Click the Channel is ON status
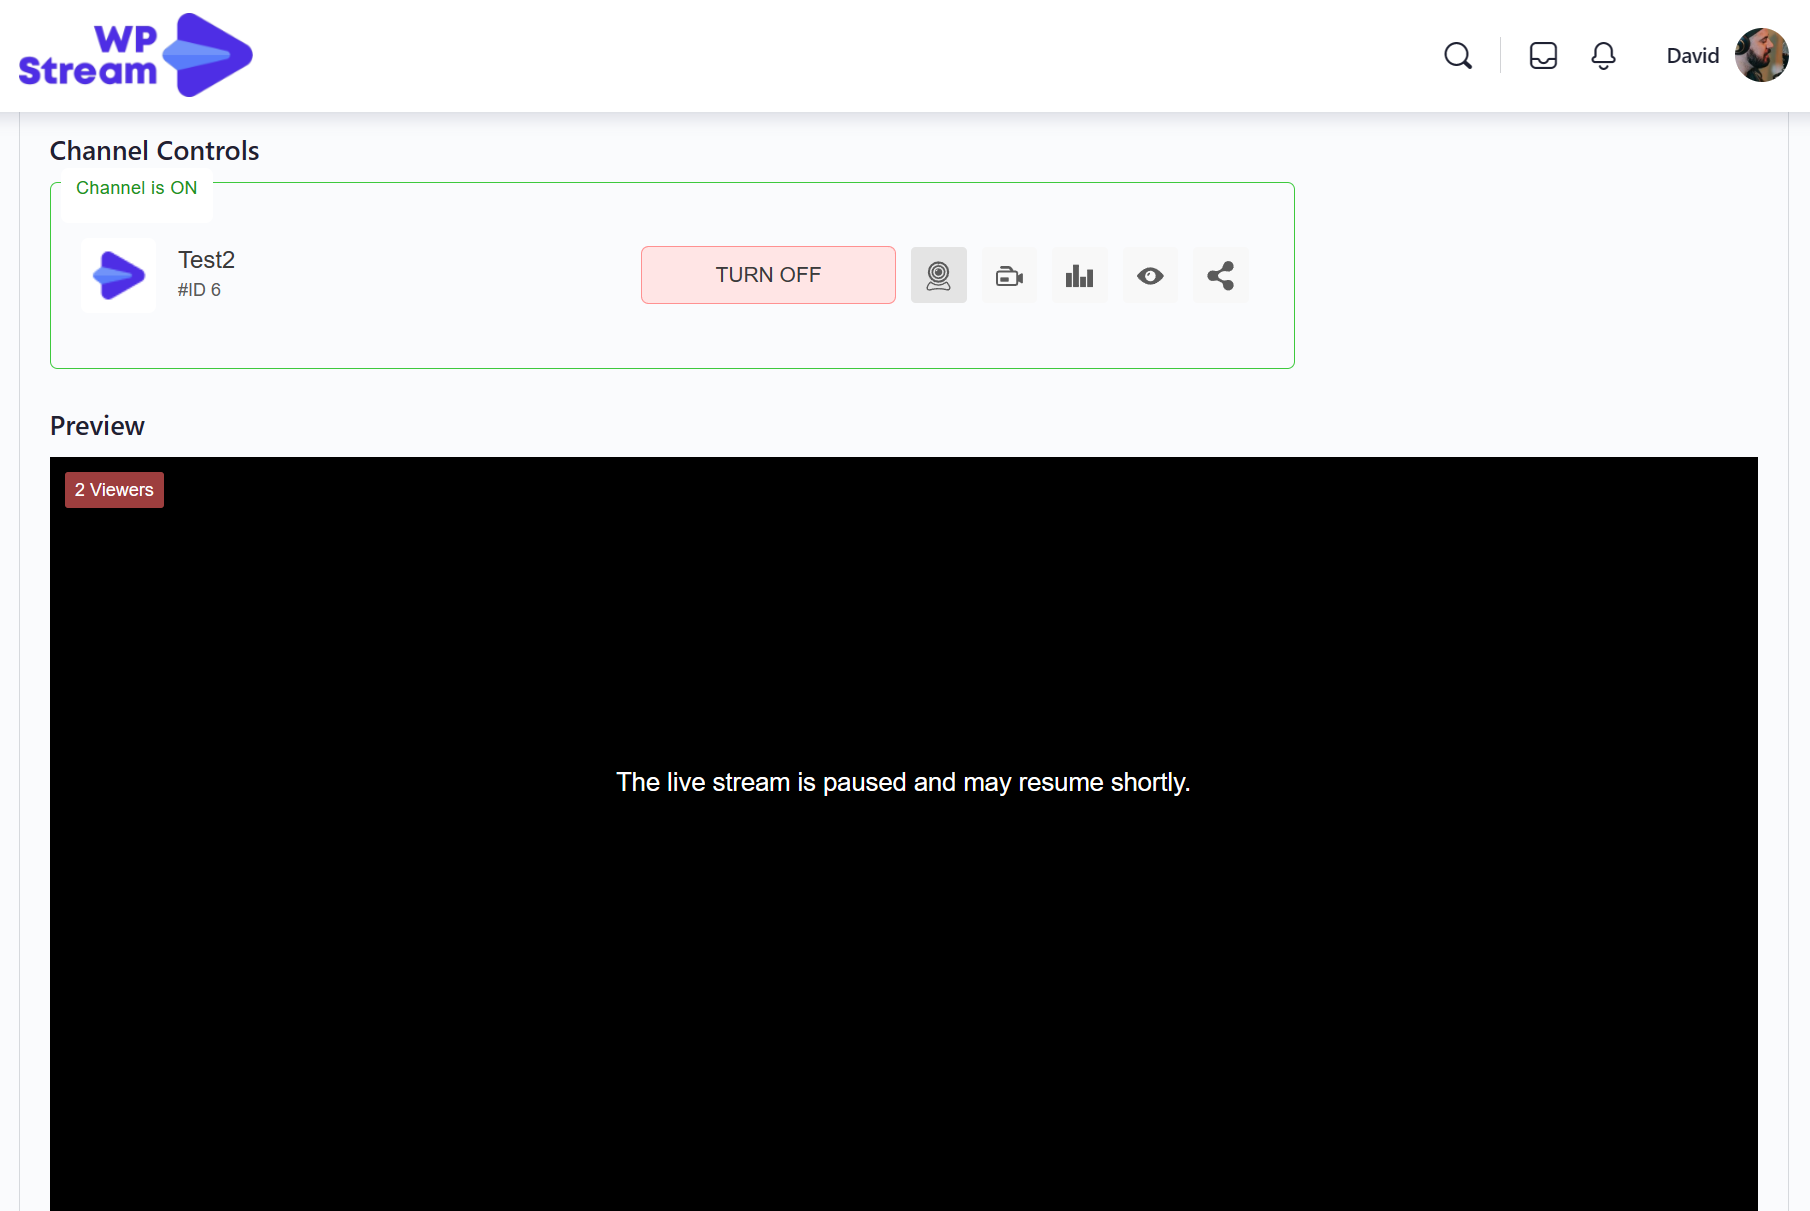1810x1211 pixels. coord(136,188)
